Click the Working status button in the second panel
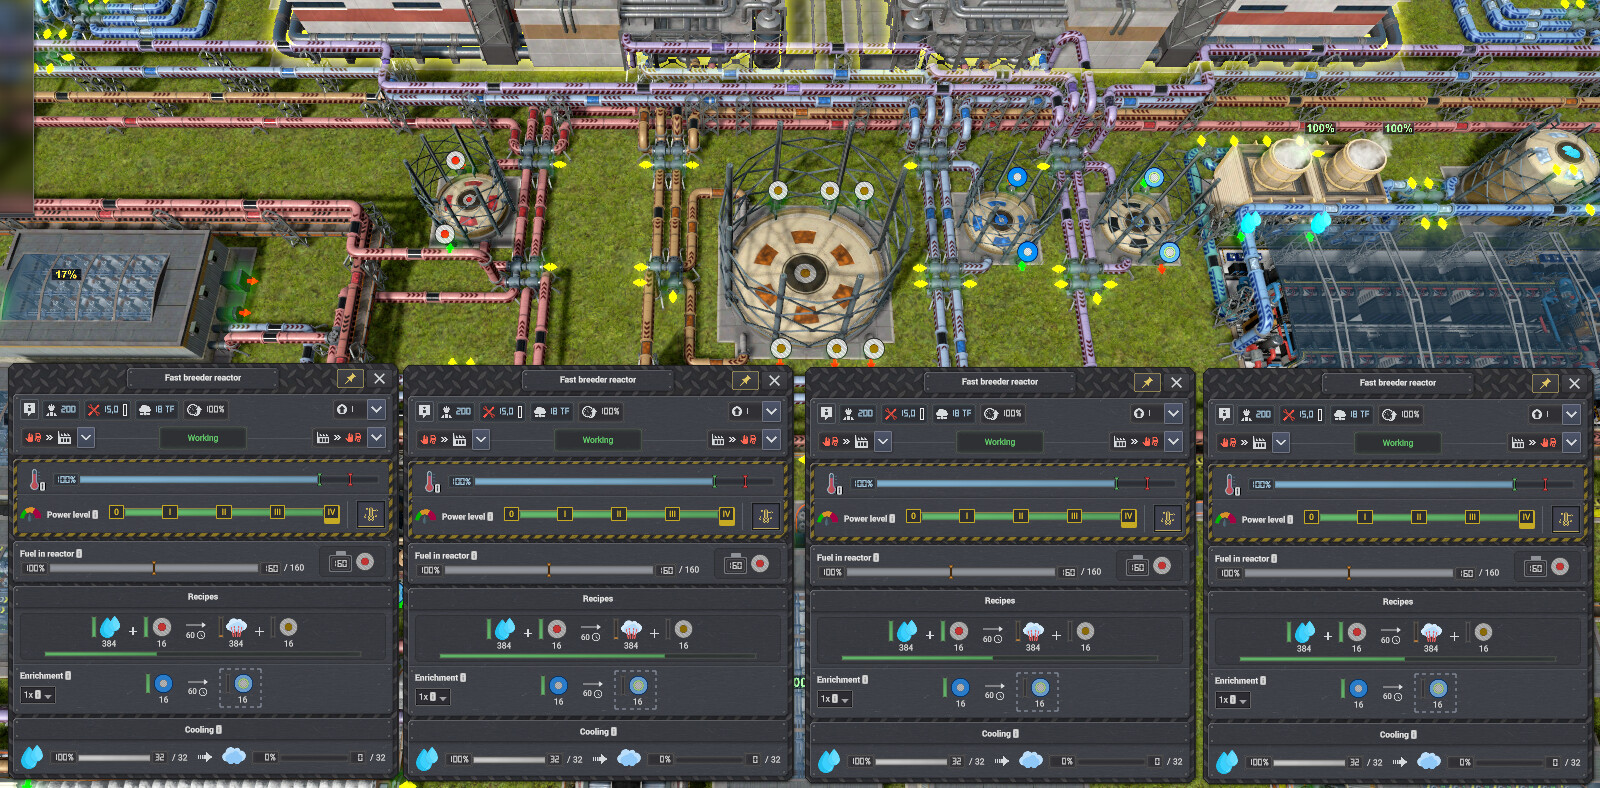The height and width of the screenshot is (788, 1600). pyautogui.click(x=598, y=440)
